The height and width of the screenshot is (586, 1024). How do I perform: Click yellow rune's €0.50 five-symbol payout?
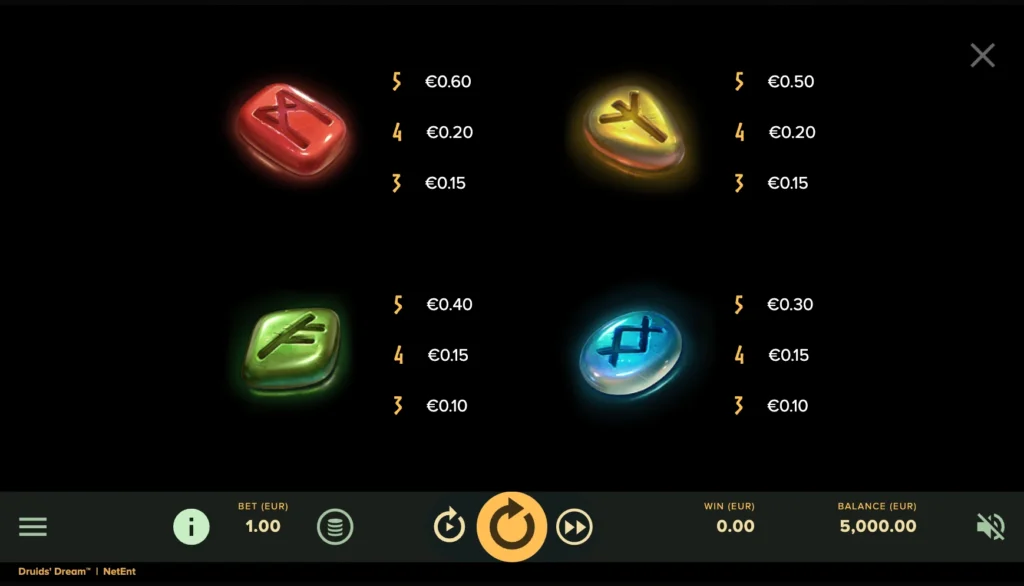click(791, 82)
